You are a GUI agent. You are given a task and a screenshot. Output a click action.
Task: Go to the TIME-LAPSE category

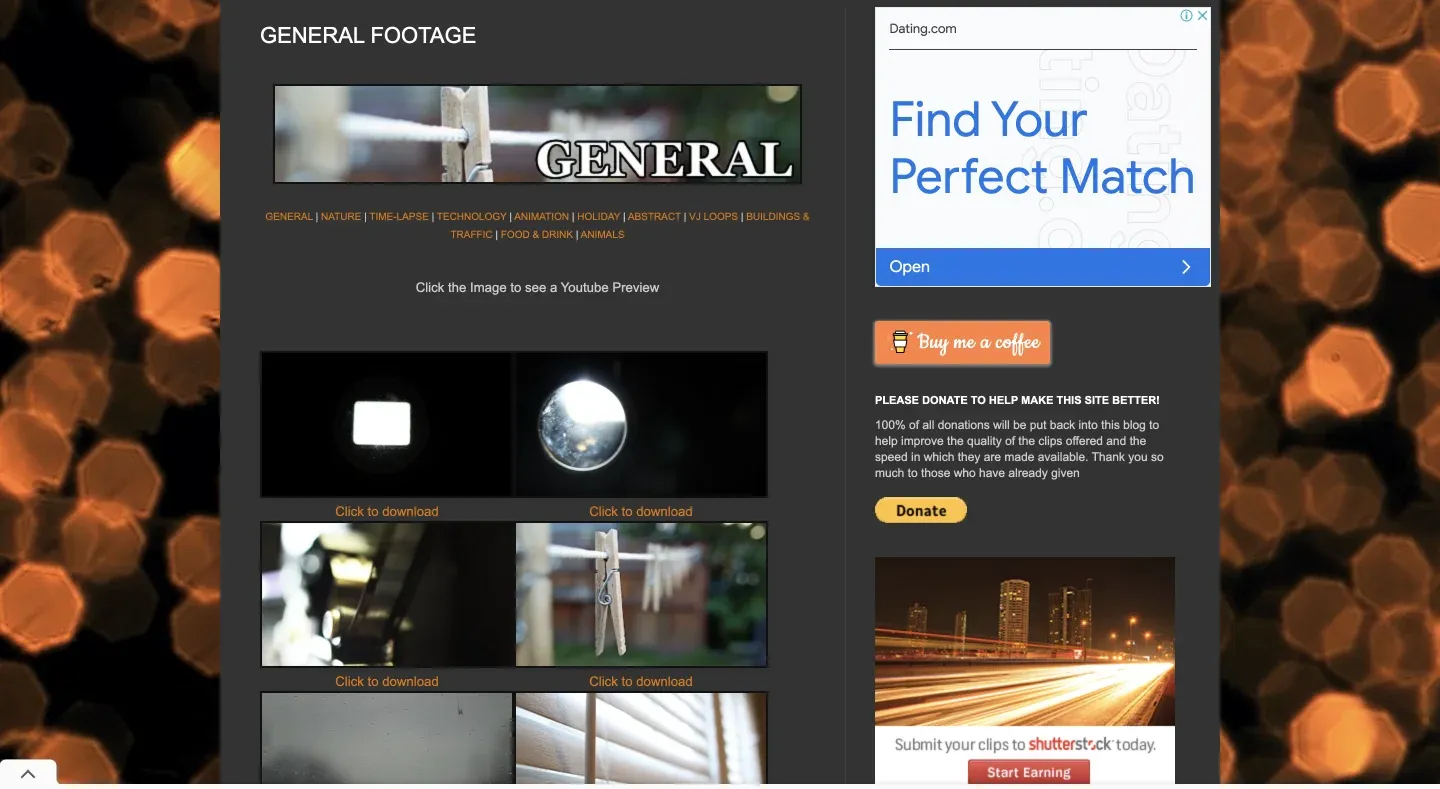399,217
